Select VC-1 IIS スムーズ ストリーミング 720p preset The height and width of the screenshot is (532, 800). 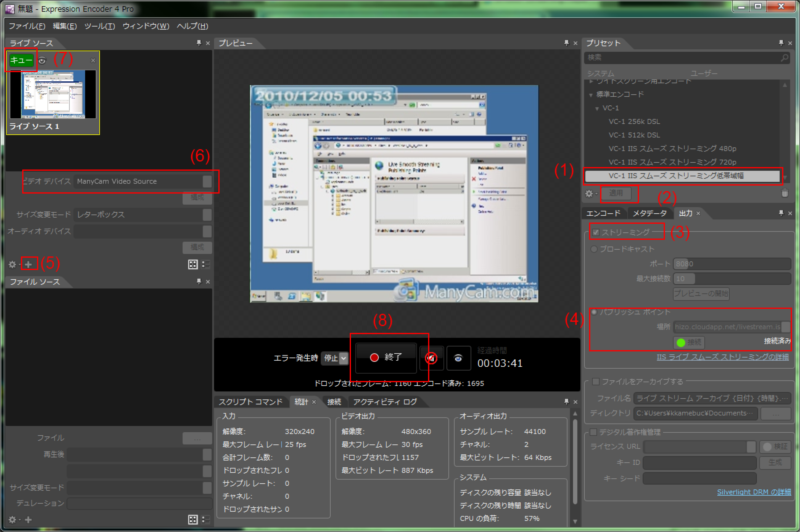pos(671,160)
